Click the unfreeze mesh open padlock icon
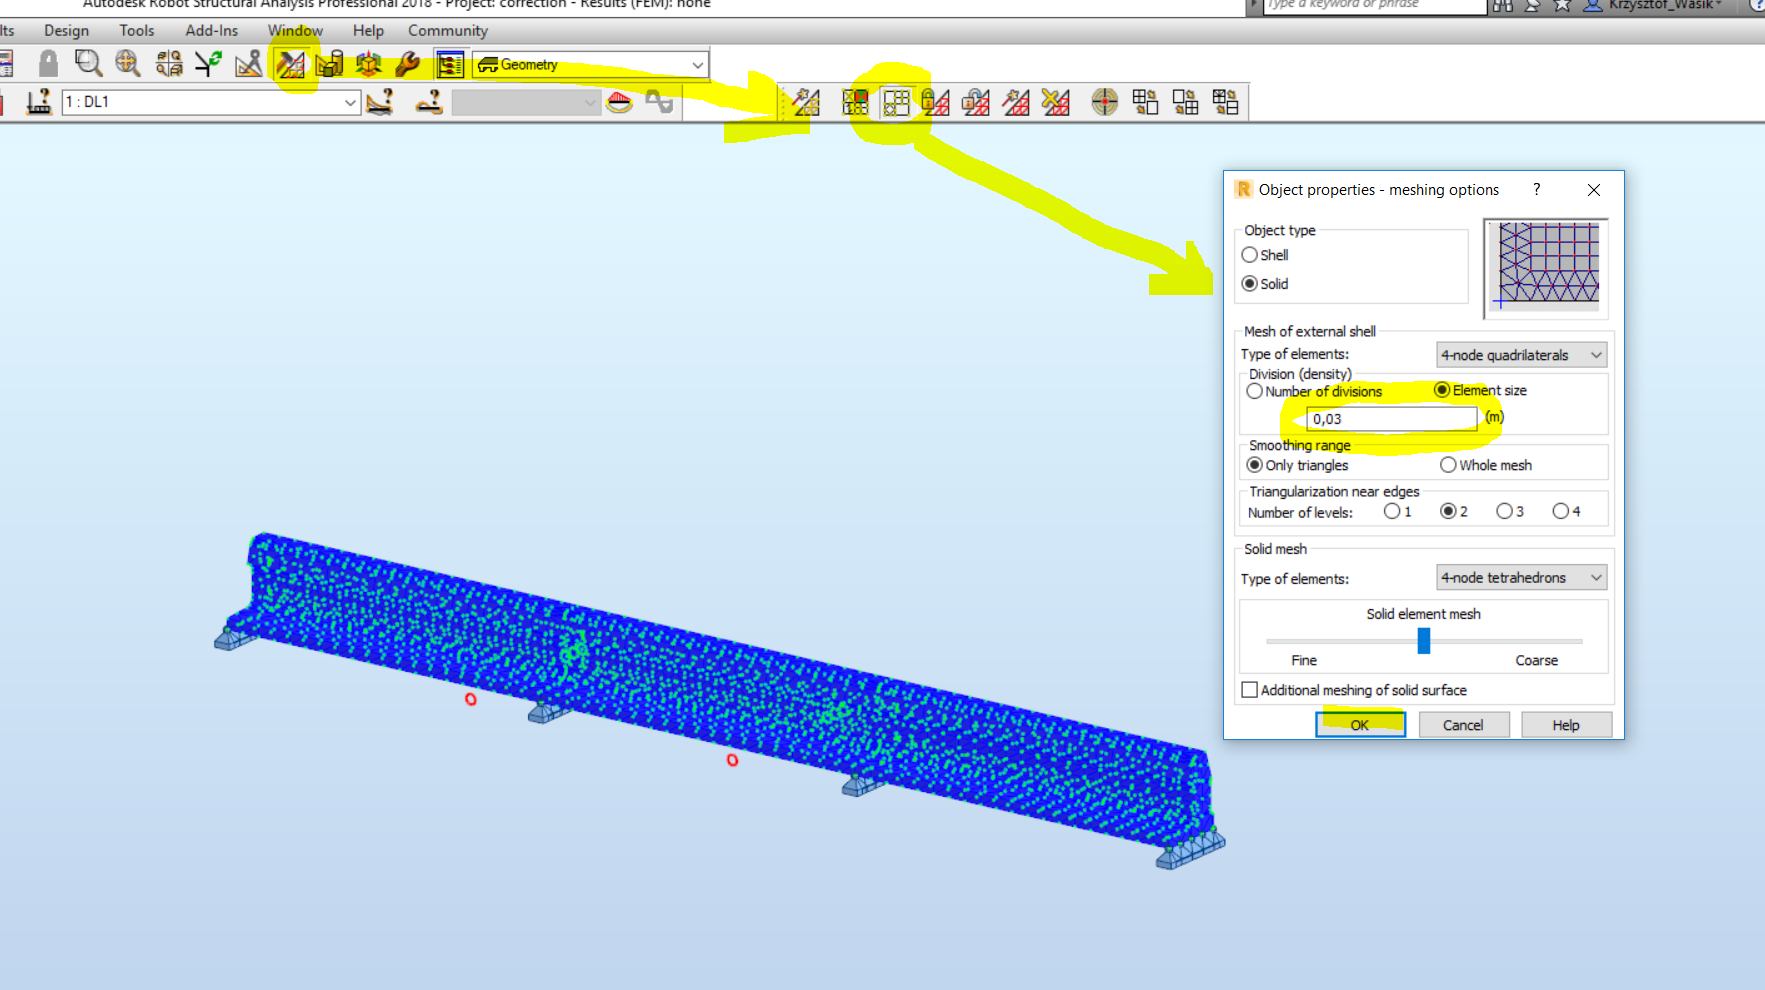1765x990 pixels. click(976, 102)
